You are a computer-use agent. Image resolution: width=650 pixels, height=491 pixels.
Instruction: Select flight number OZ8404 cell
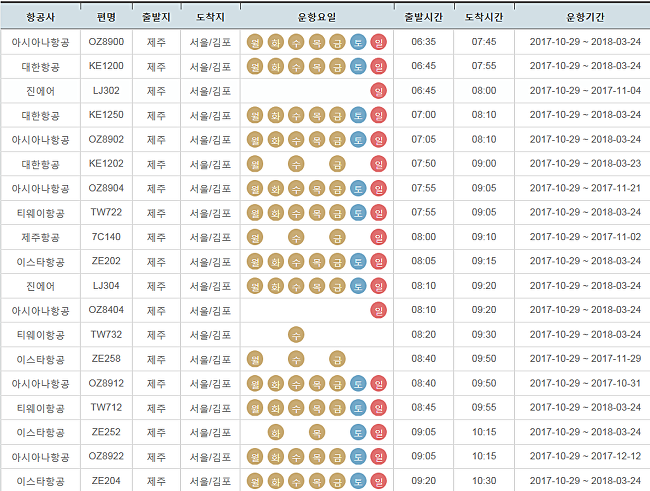[106, 310]
